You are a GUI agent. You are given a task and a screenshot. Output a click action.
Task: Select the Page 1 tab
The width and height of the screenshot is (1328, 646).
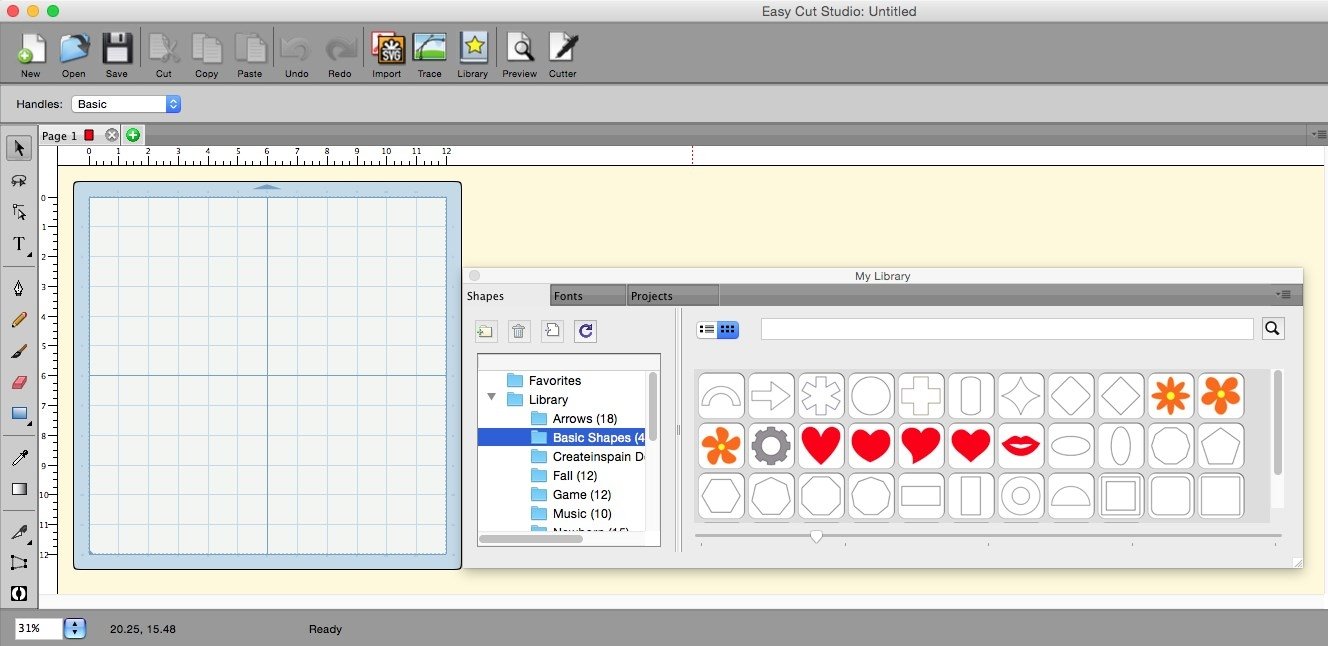(x=59, y=136)
